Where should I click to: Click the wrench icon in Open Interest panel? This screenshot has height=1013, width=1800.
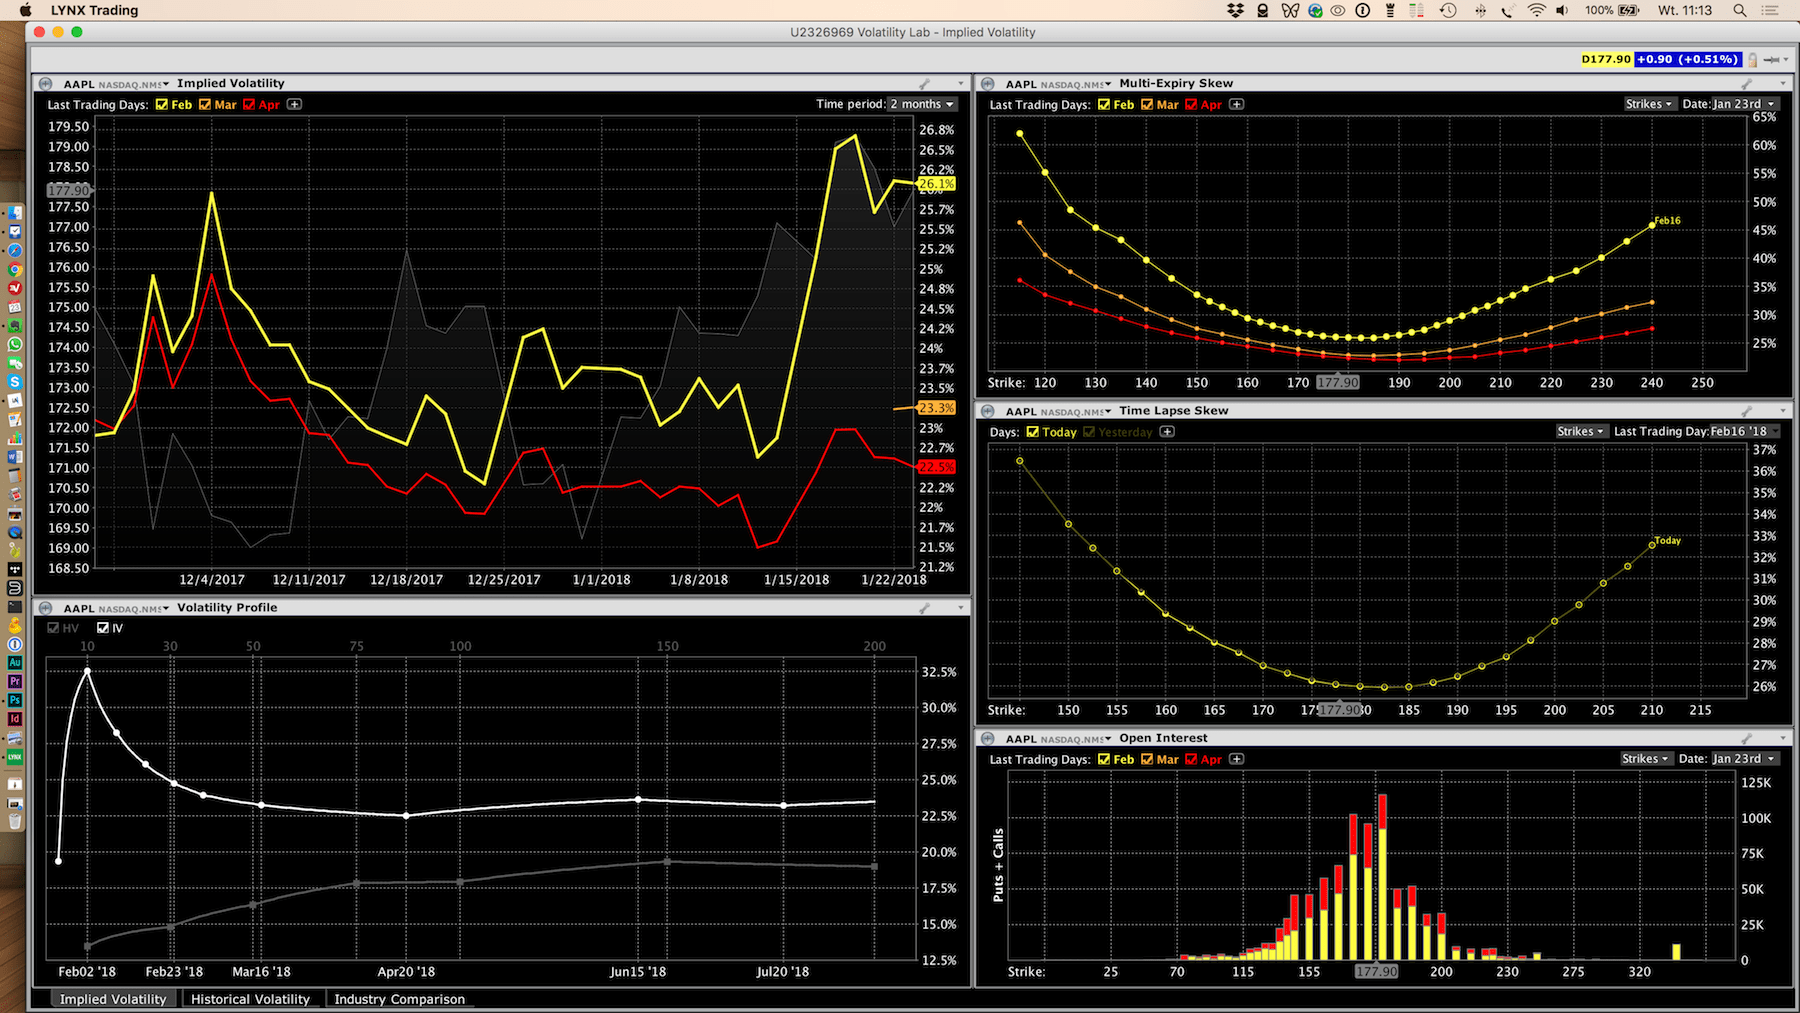[1747, 739]
